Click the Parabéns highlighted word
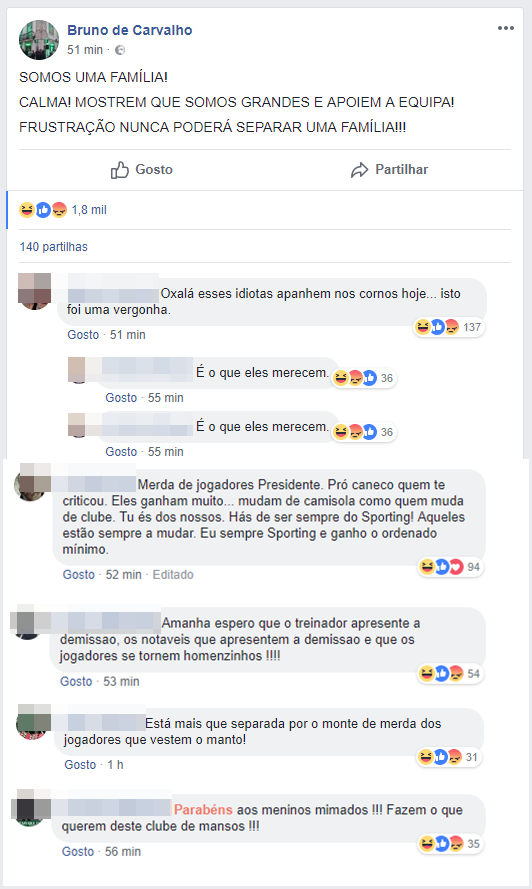 pyautogui.click(x=203, y=810)
